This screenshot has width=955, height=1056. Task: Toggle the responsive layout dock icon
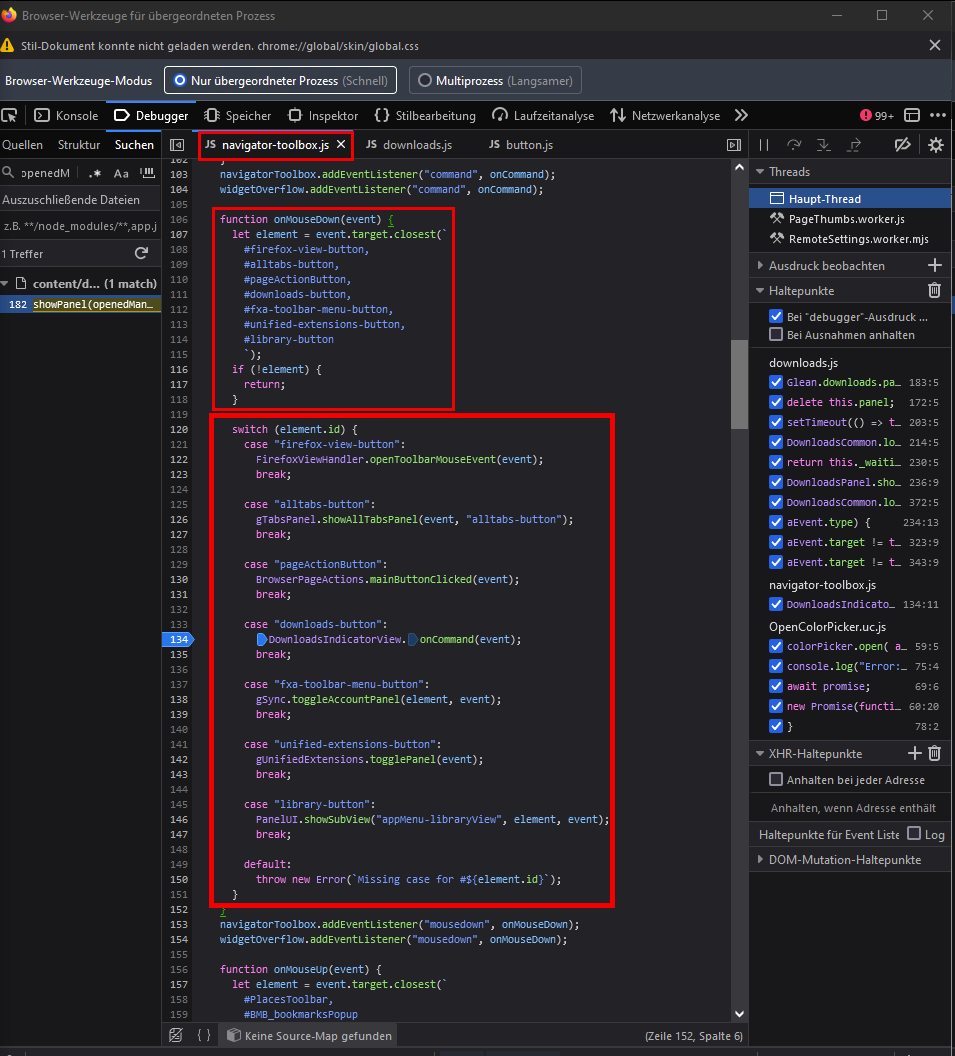click(x=912, y=115)
